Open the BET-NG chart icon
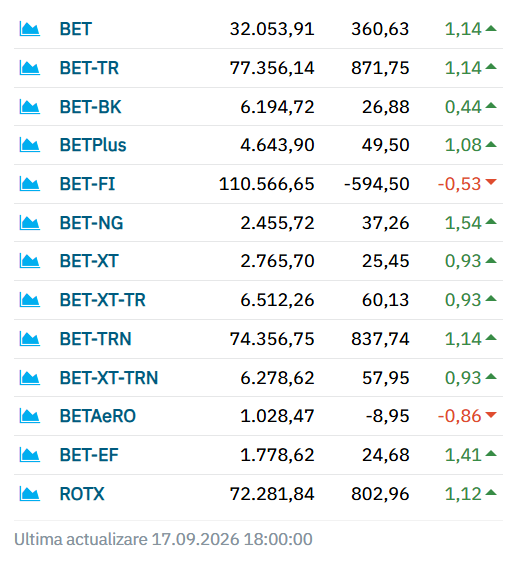The image size is (512, 565). [x=30, y=223]
